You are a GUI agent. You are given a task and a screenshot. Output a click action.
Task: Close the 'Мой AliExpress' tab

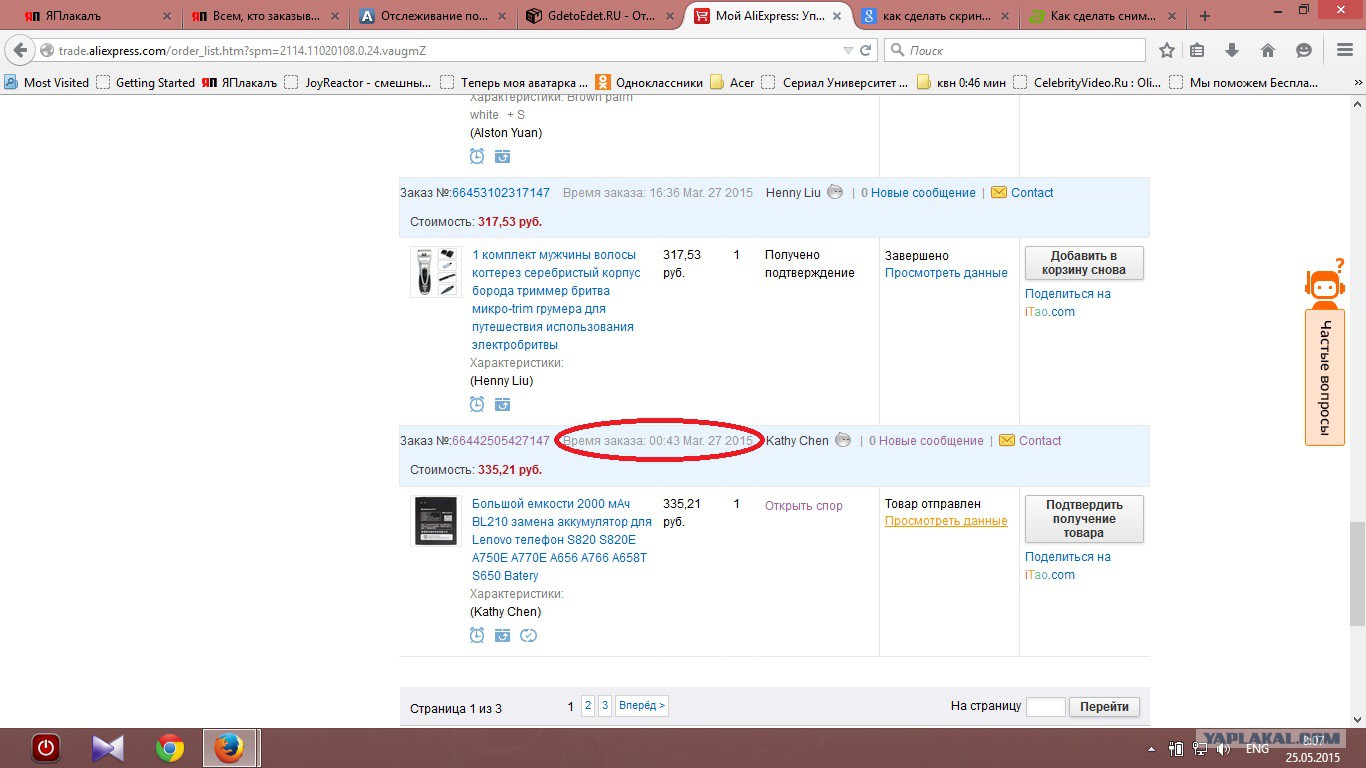838,16
